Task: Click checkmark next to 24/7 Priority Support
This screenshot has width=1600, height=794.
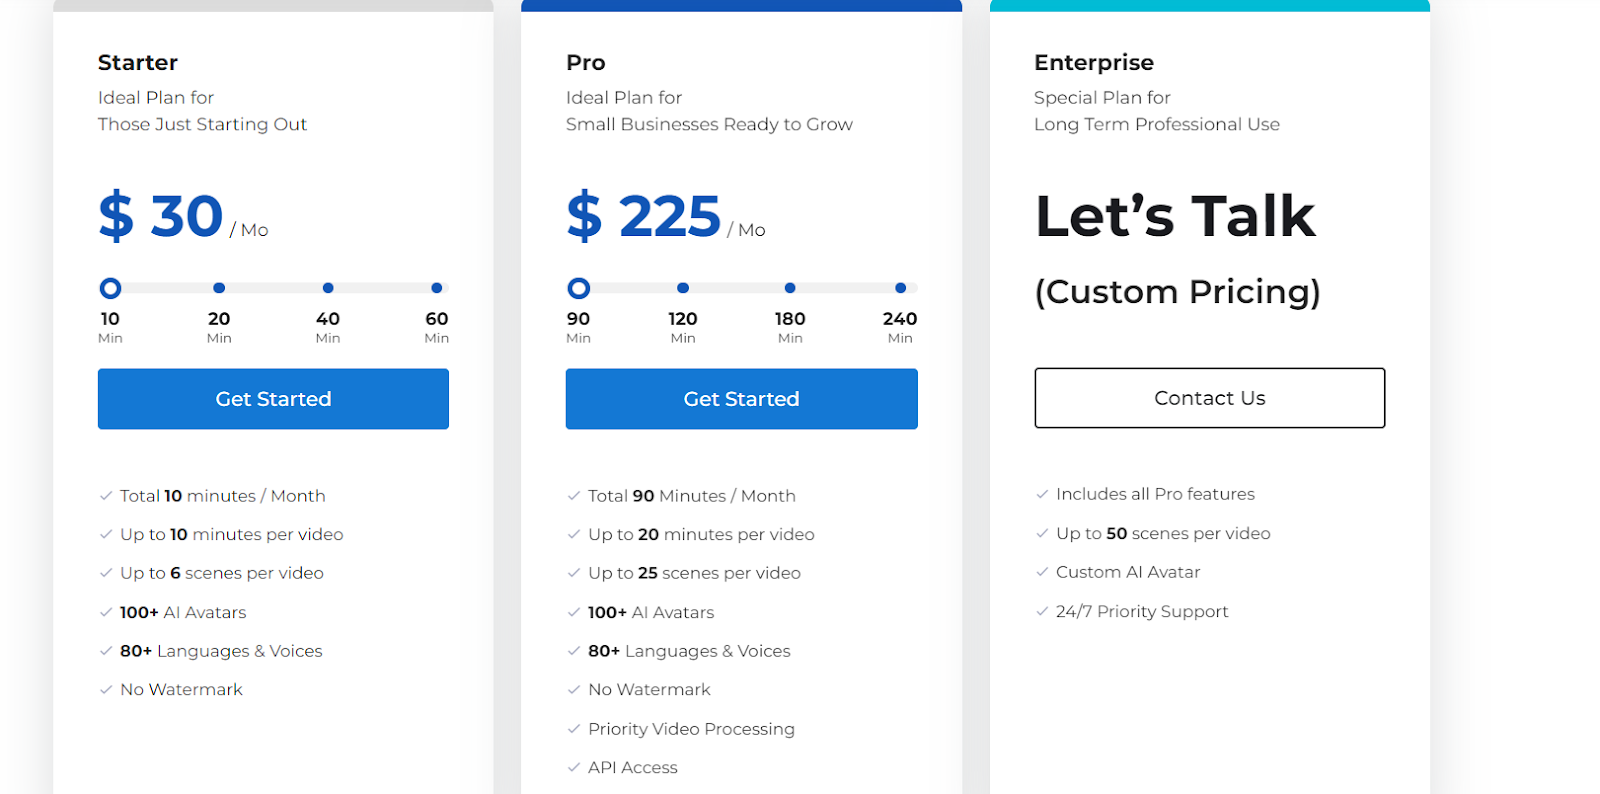Action: pos(1042,611)
